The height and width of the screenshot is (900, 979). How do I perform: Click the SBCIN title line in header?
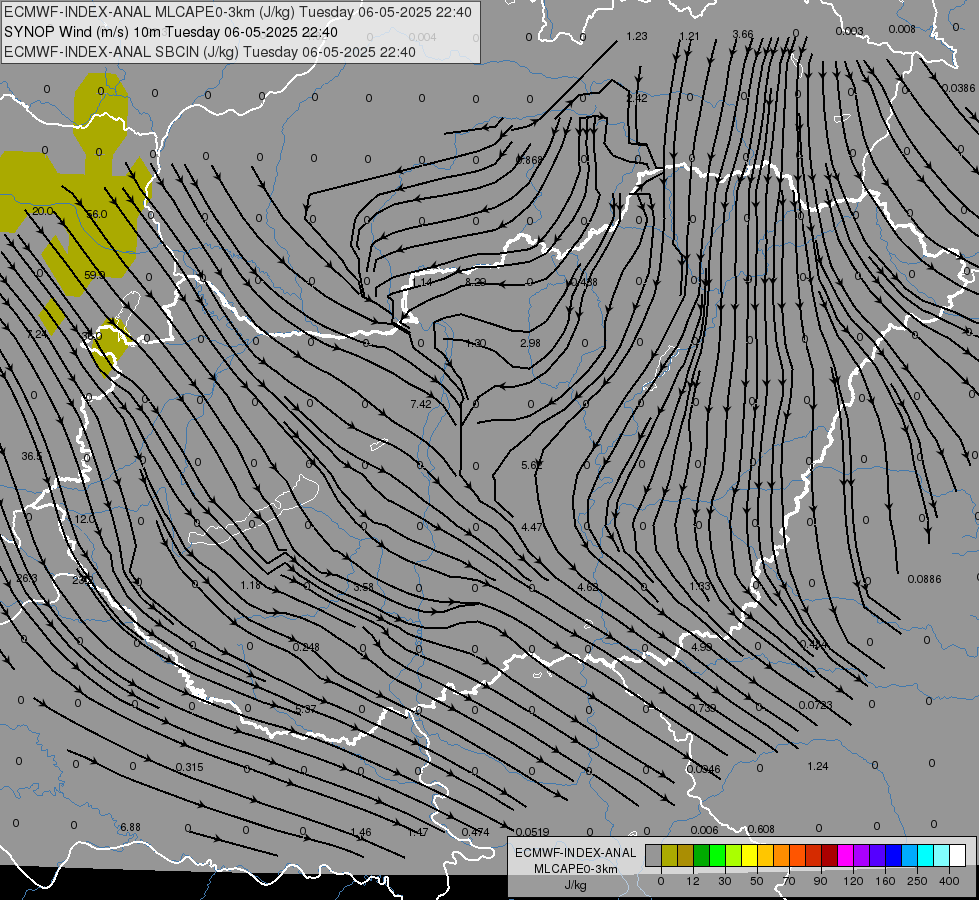[x=210, y=52]
